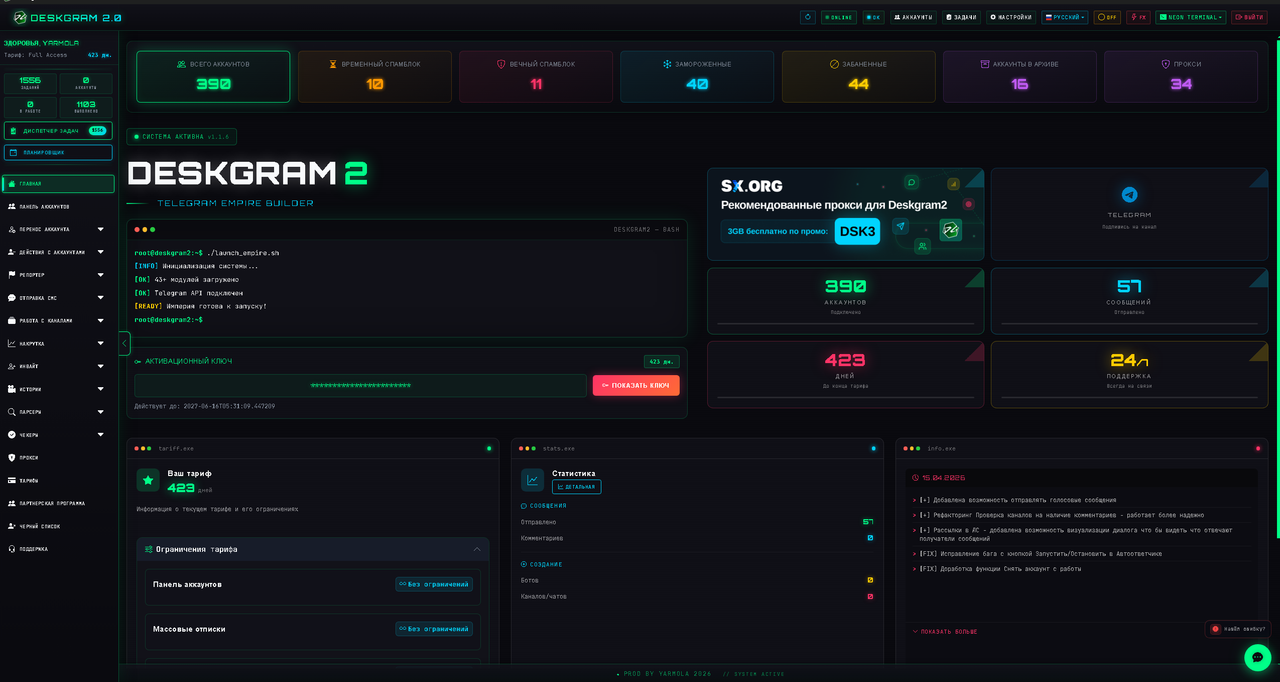Click the masked activation key field
Screen dimensions: 1280x682
[360, 385]
